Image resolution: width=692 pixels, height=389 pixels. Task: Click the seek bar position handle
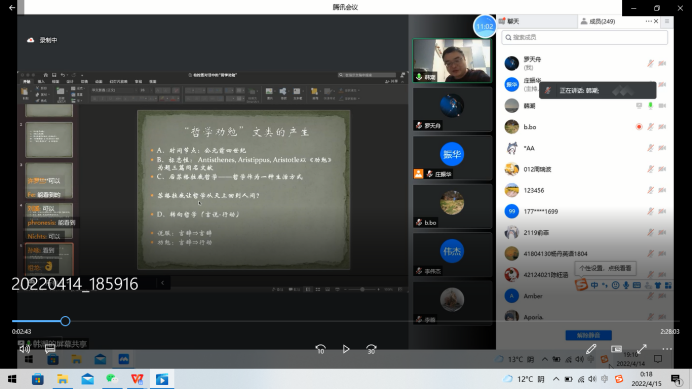coord(65,321)
